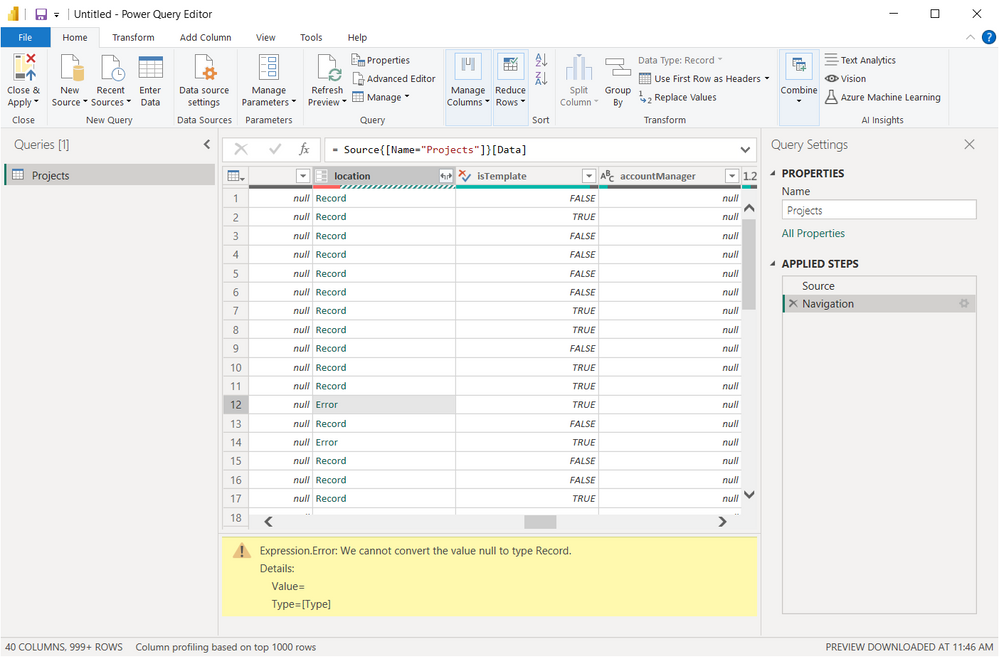Click the save icon in title bar

(41, 14)
